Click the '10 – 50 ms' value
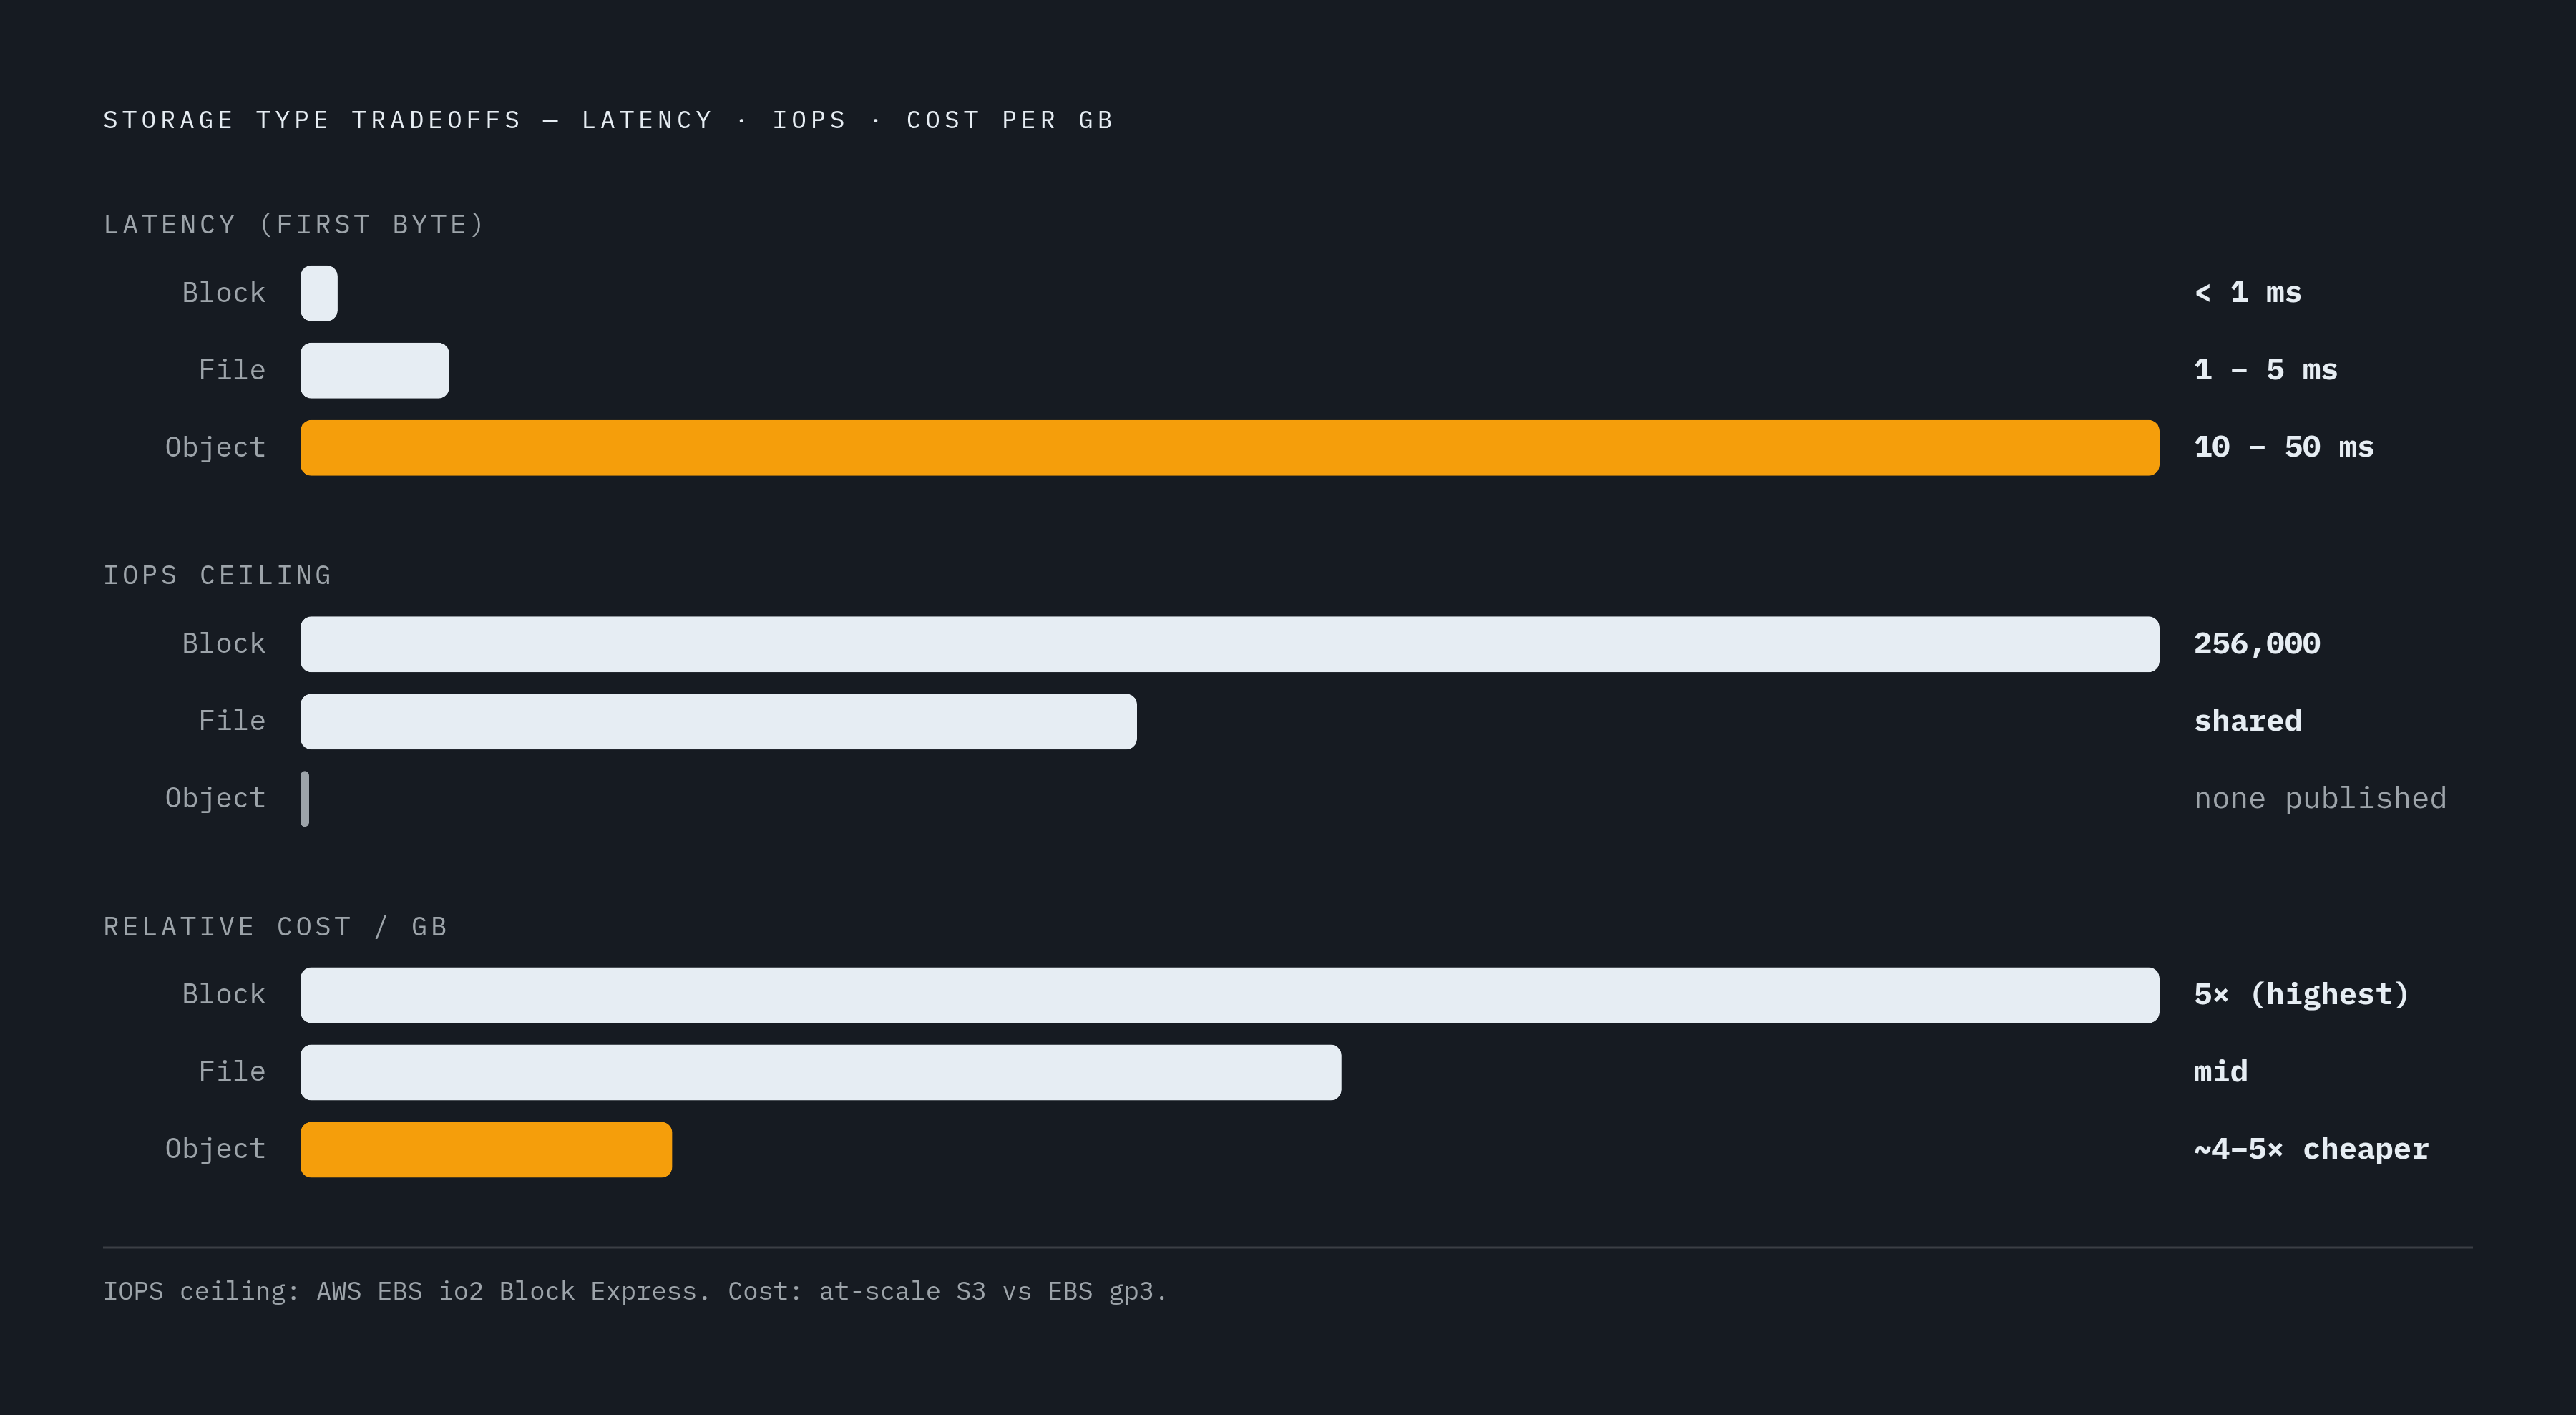This screenshot has width=2576, height=1415. 2283,447
